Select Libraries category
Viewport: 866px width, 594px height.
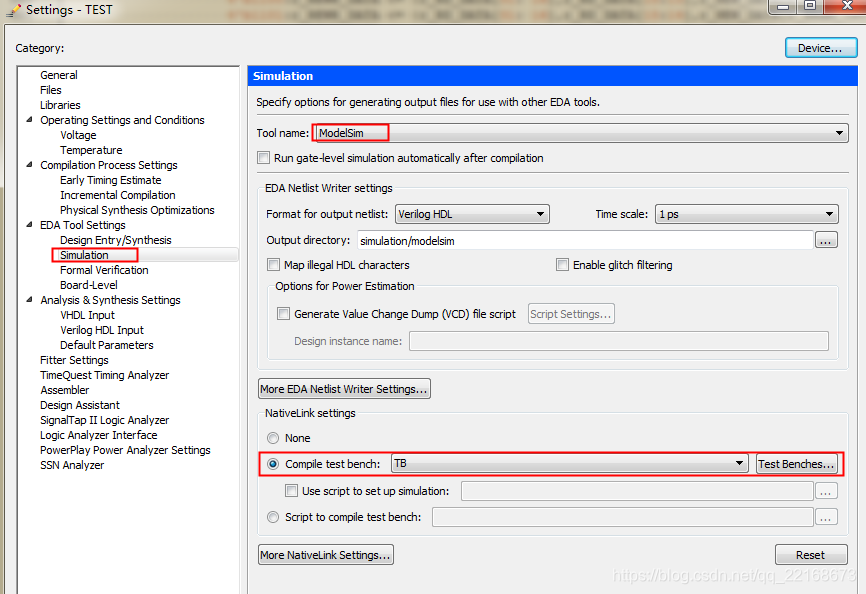coord(60,105)
